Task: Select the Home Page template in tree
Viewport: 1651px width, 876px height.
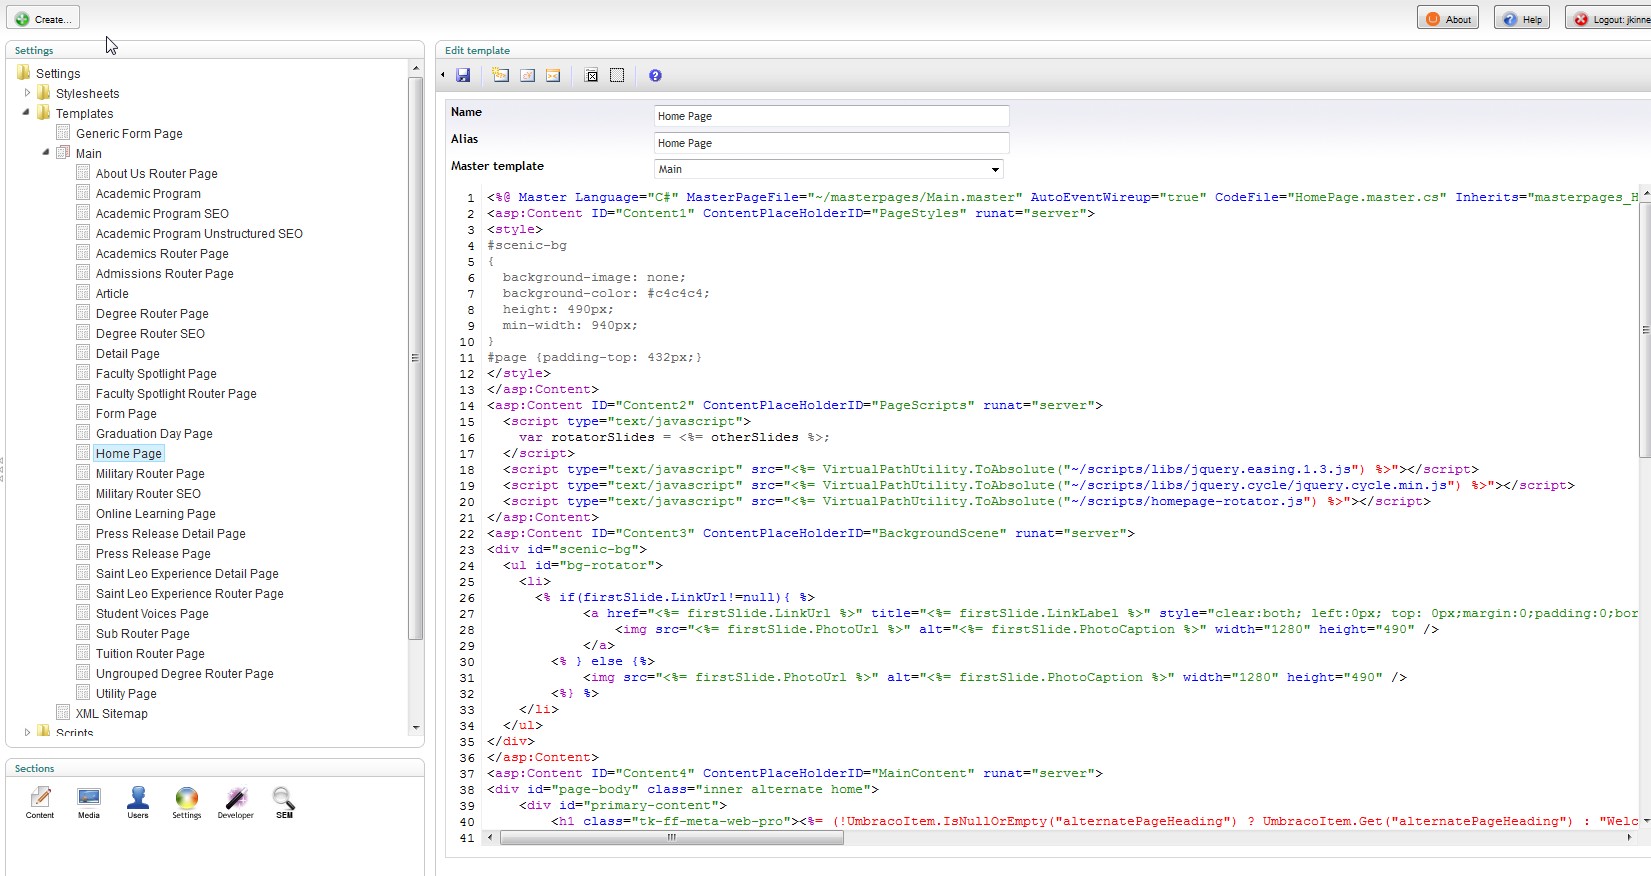Action: pos(128,453)
